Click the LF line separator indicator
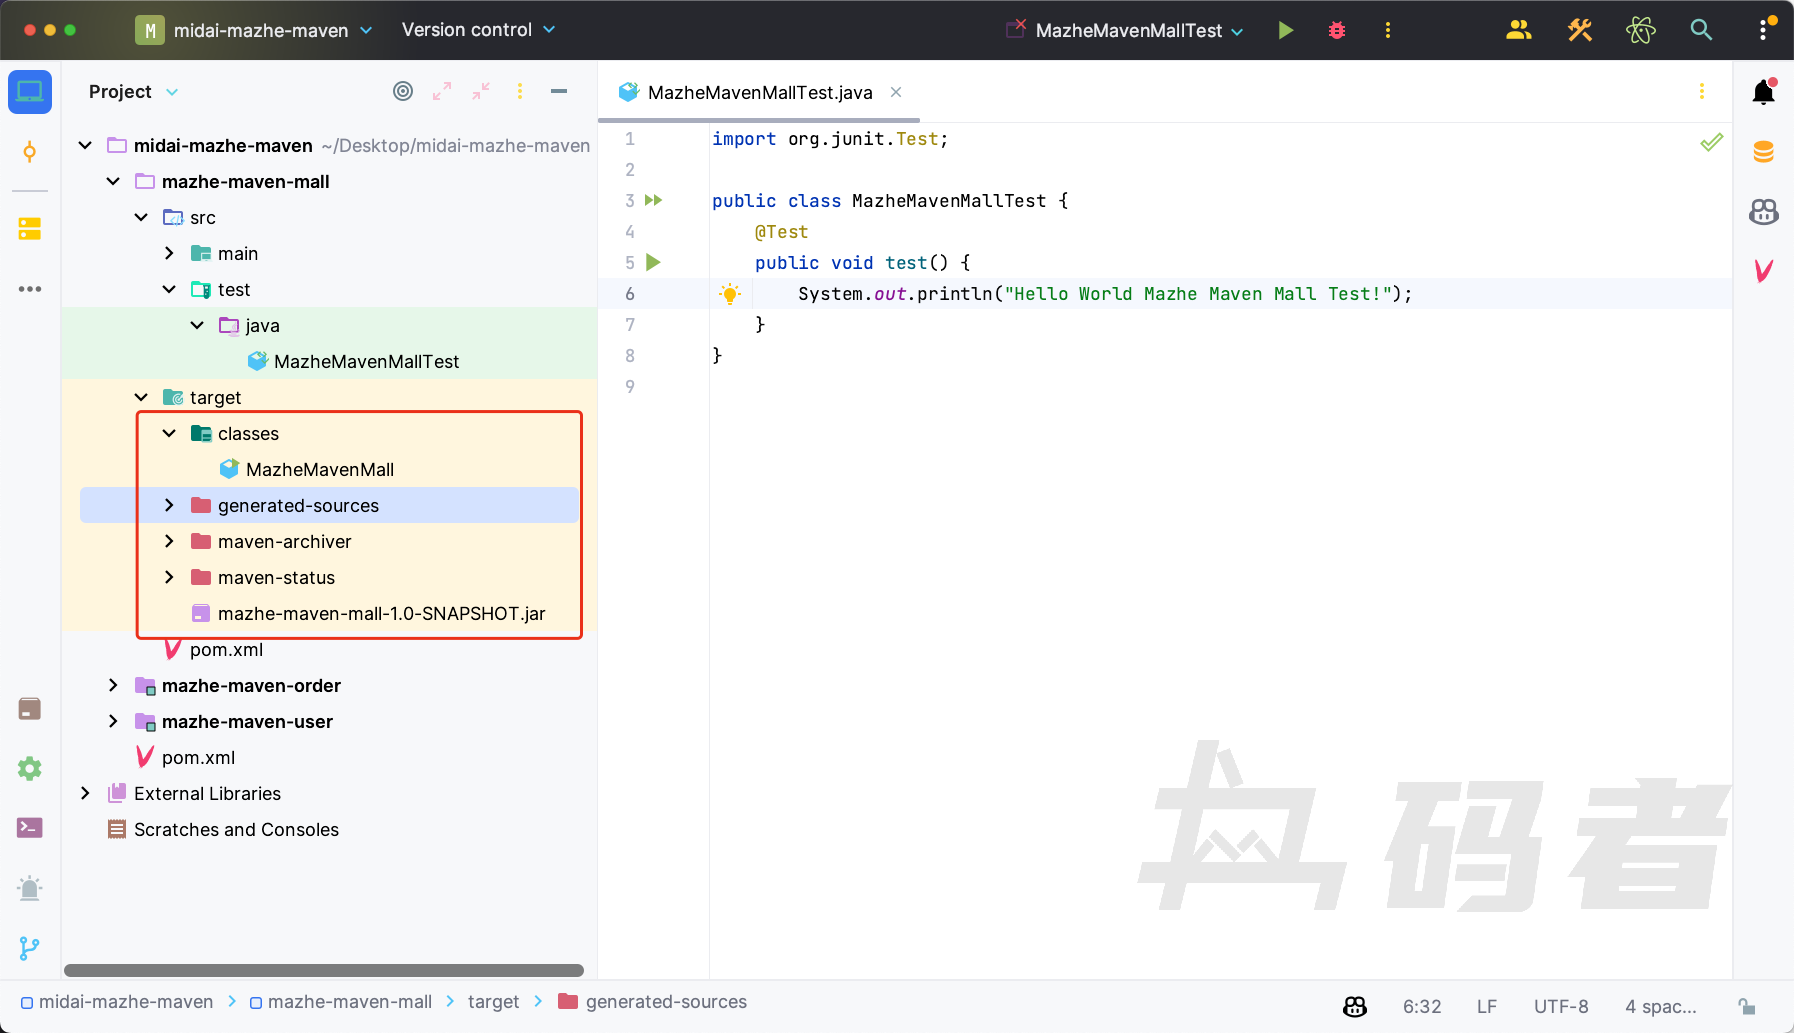The image size is (1794, 1033). tap(1487, 1006)
